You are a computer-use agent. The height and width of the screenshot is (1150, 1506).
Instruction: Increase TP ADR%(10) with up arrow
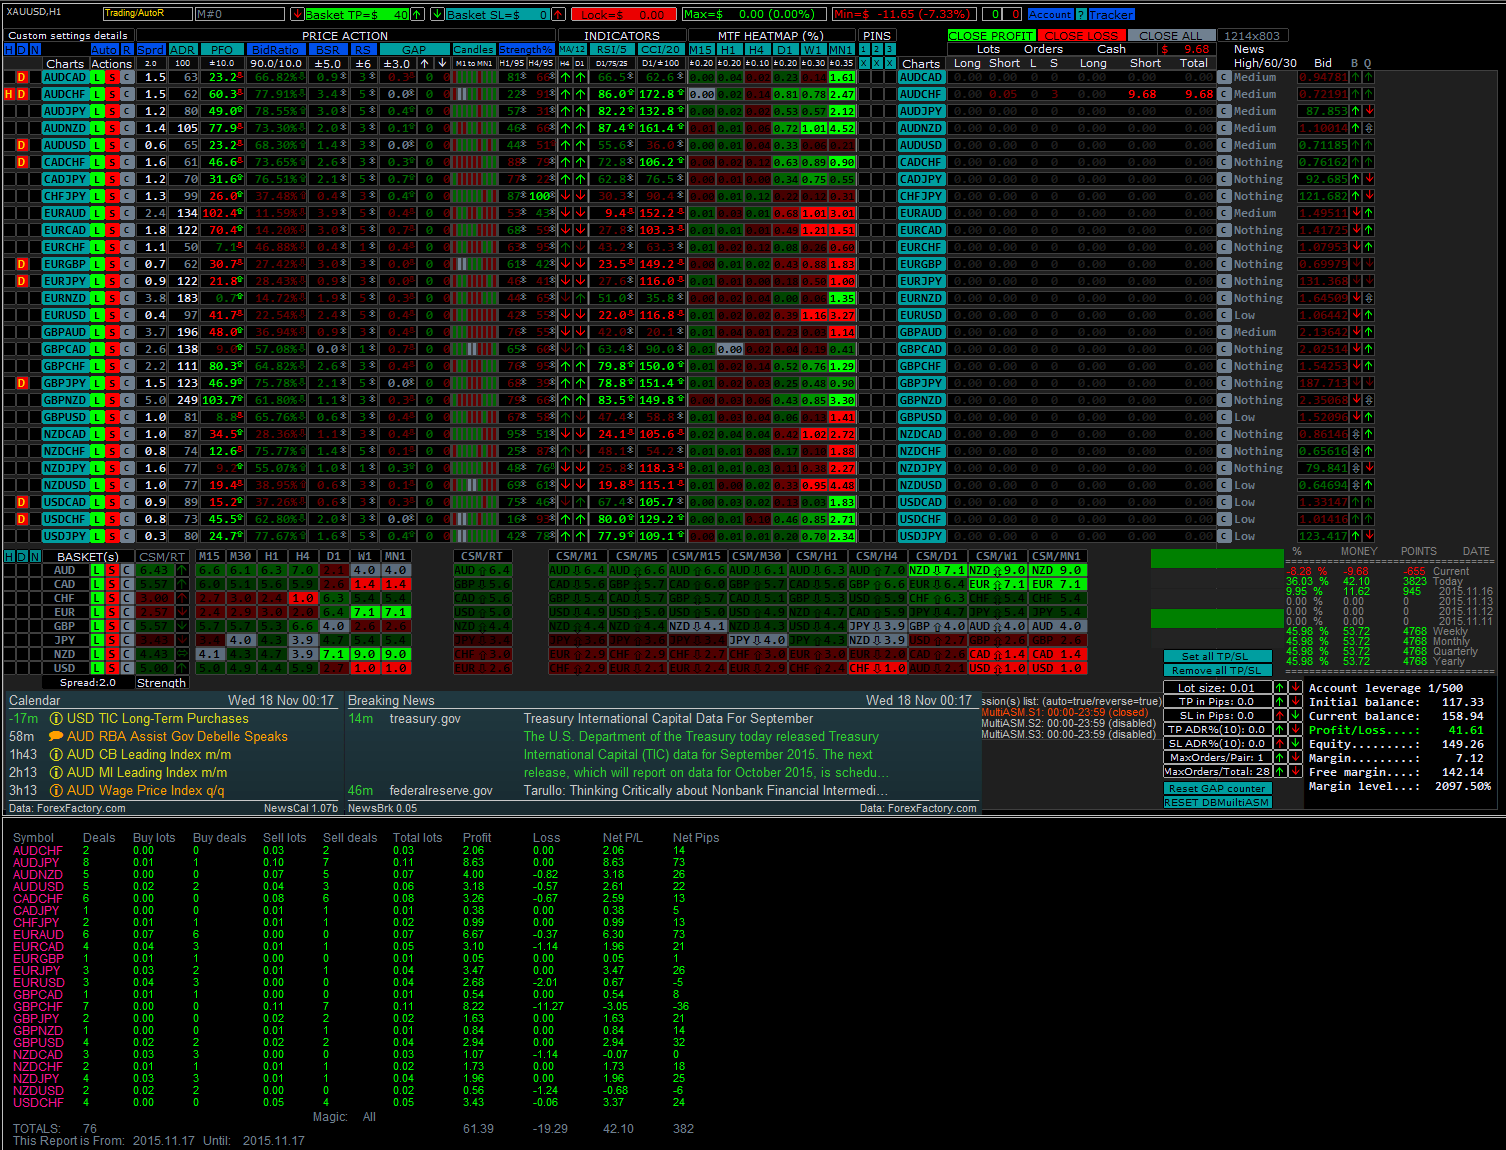1280,730
